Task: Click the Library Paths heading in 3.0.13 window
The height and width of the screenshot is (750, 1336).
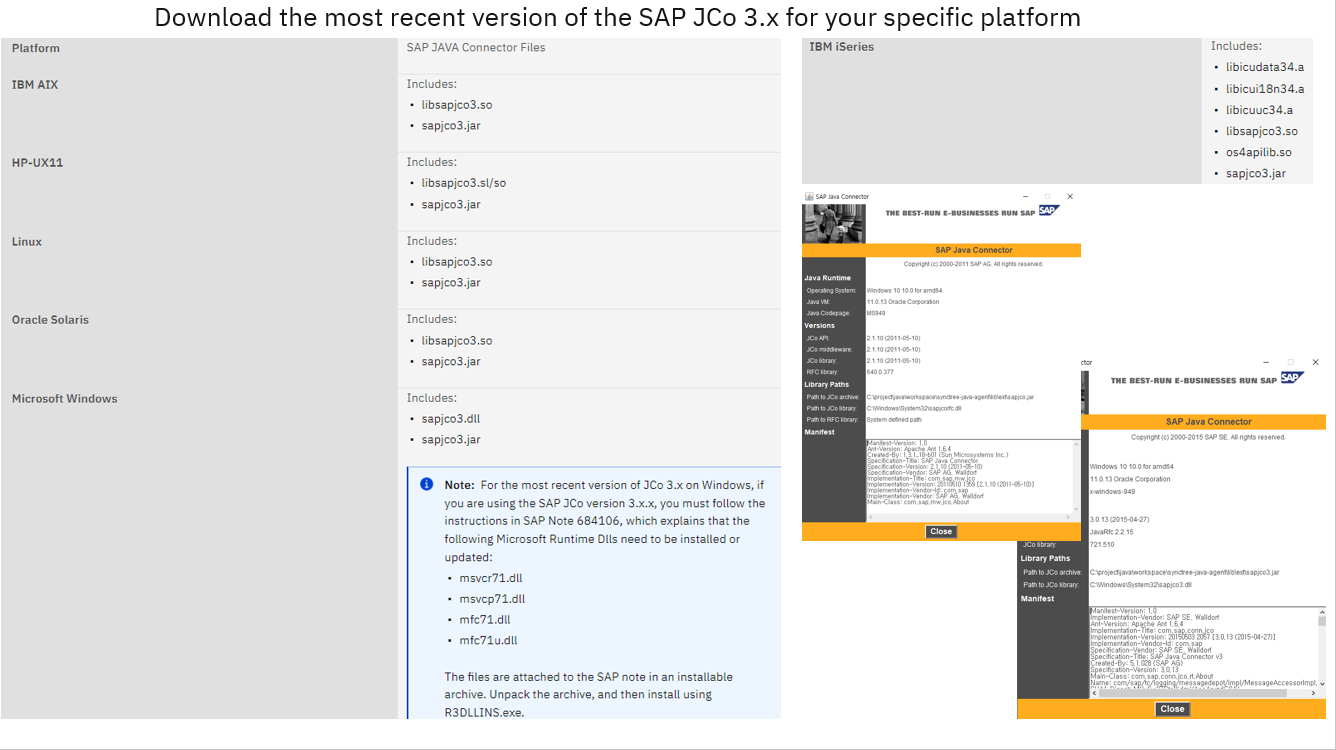Action: click(x=1046, y=558)
